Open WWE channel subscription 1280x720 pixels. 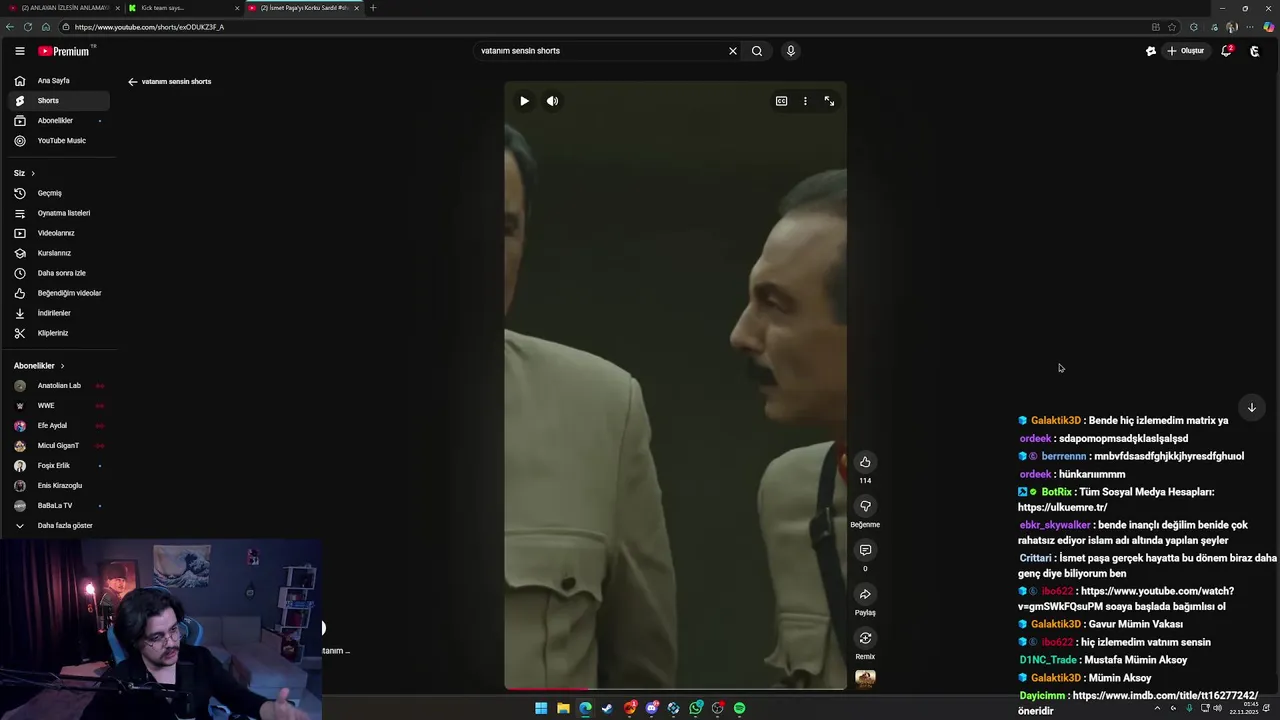tap(60, 406)
